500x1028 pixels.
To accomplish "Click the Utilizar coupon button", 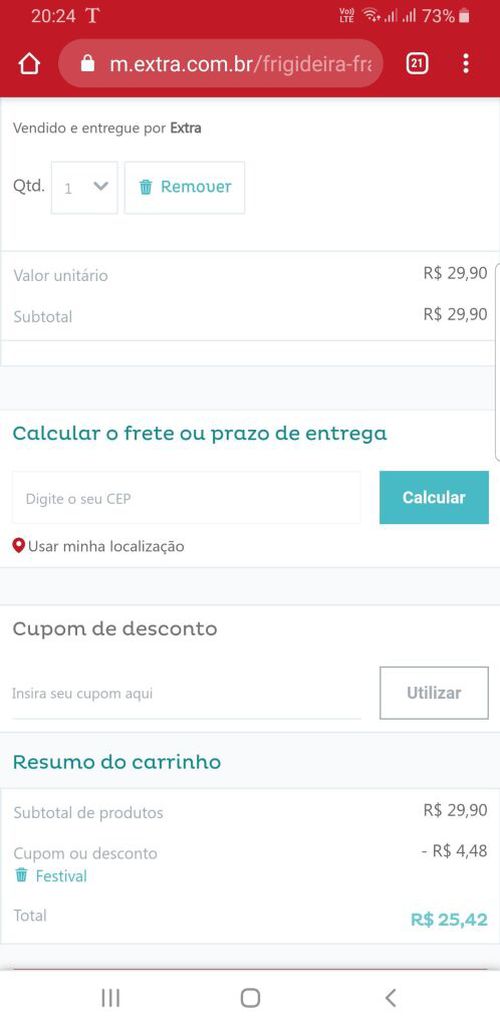I will coord(434,693).
